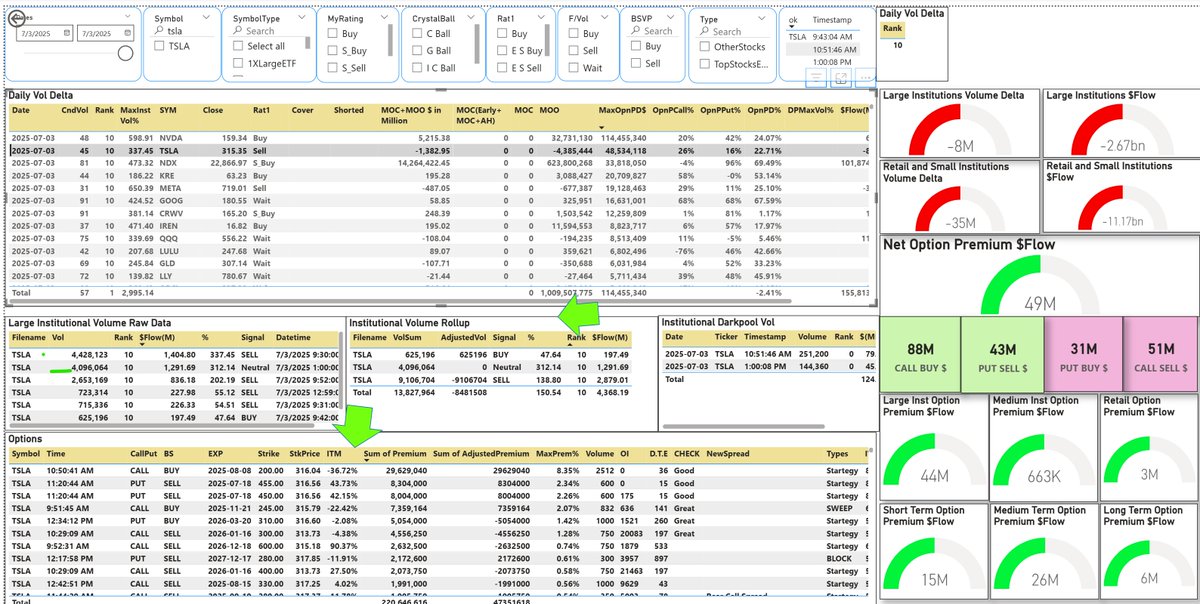Screen dimensions: 1200x604
Task: Click the date range slider handle
Action: (126, 53)
